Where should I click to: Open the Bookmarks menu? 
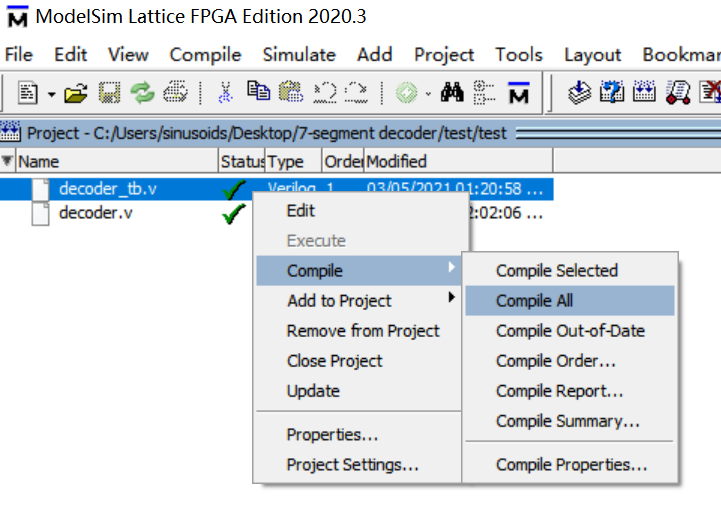click(681, 55)
